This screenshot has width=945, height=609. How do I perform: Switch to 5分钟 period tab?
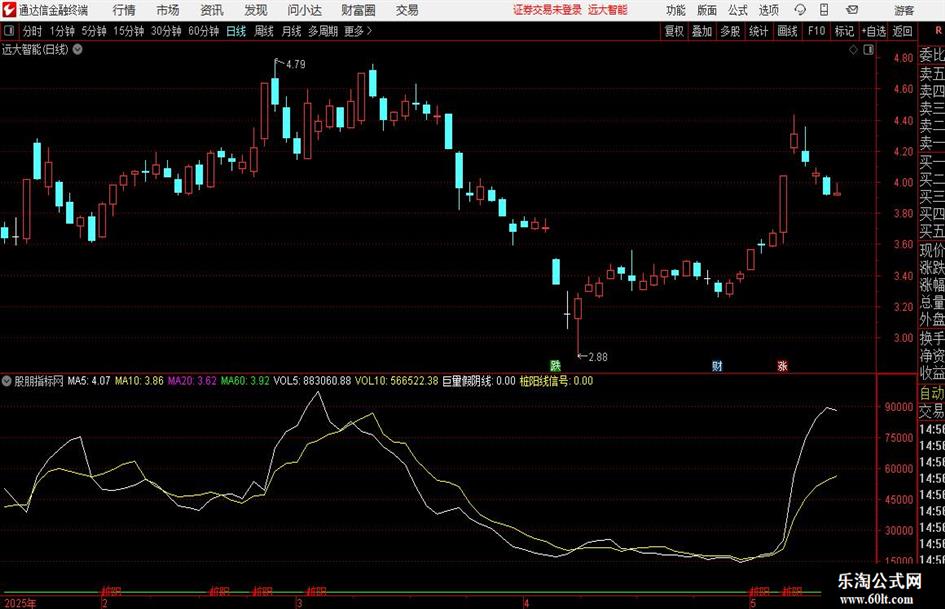point(94,31)
